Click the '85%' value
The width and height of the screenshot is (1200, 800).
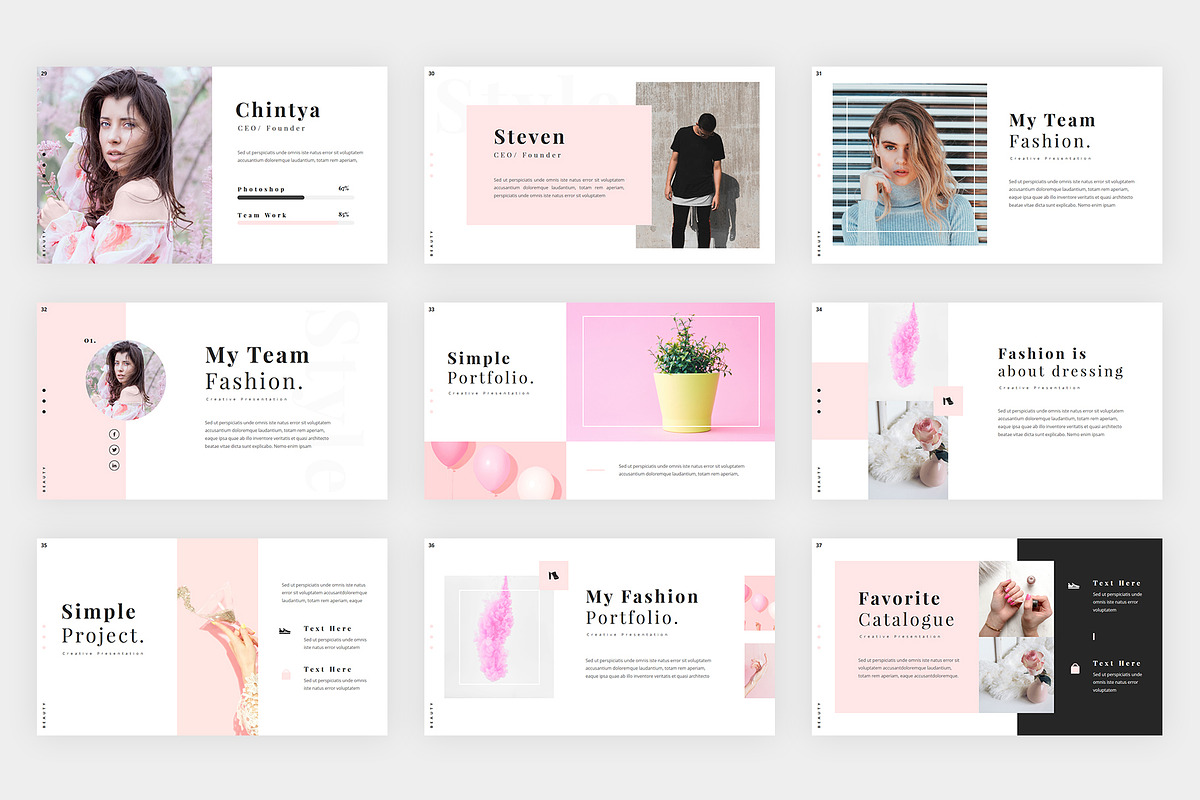click(x=344, y=215)
